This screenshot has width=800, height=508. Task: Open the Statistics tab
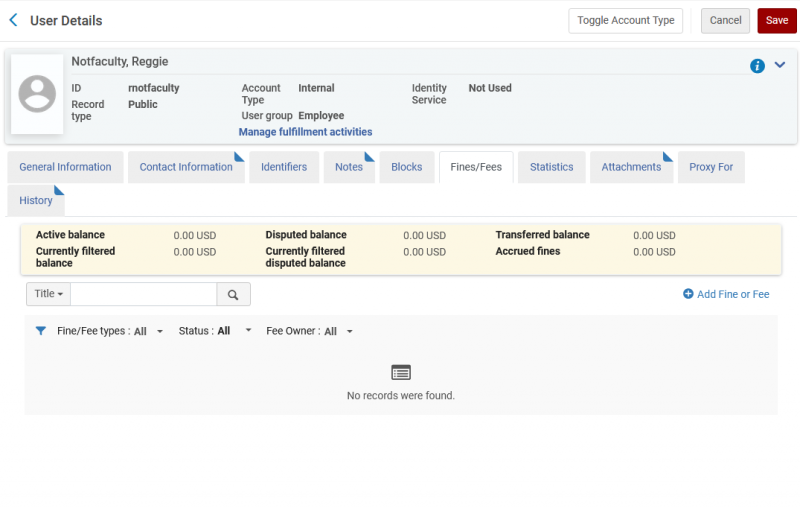(552, 167)
